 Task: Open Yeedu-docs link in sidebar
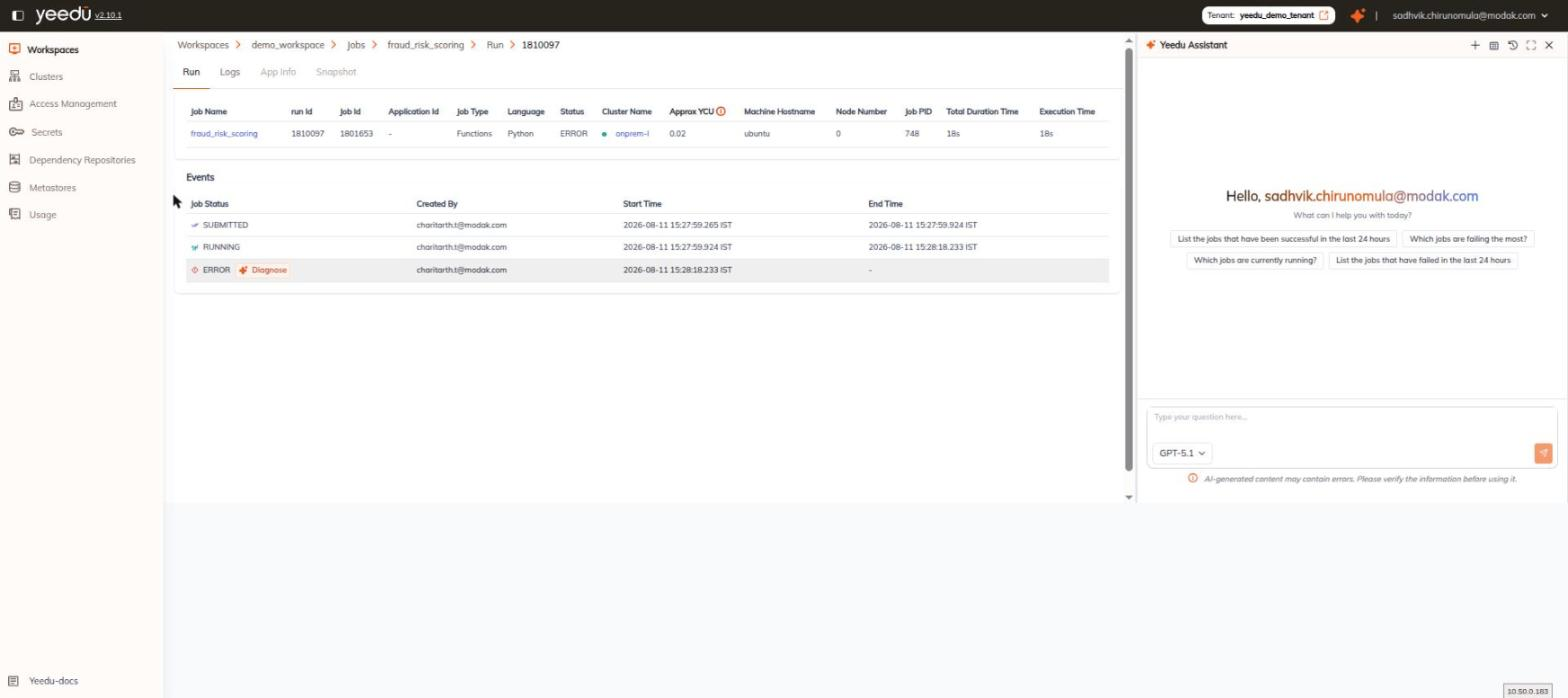[x=53, y=681]
